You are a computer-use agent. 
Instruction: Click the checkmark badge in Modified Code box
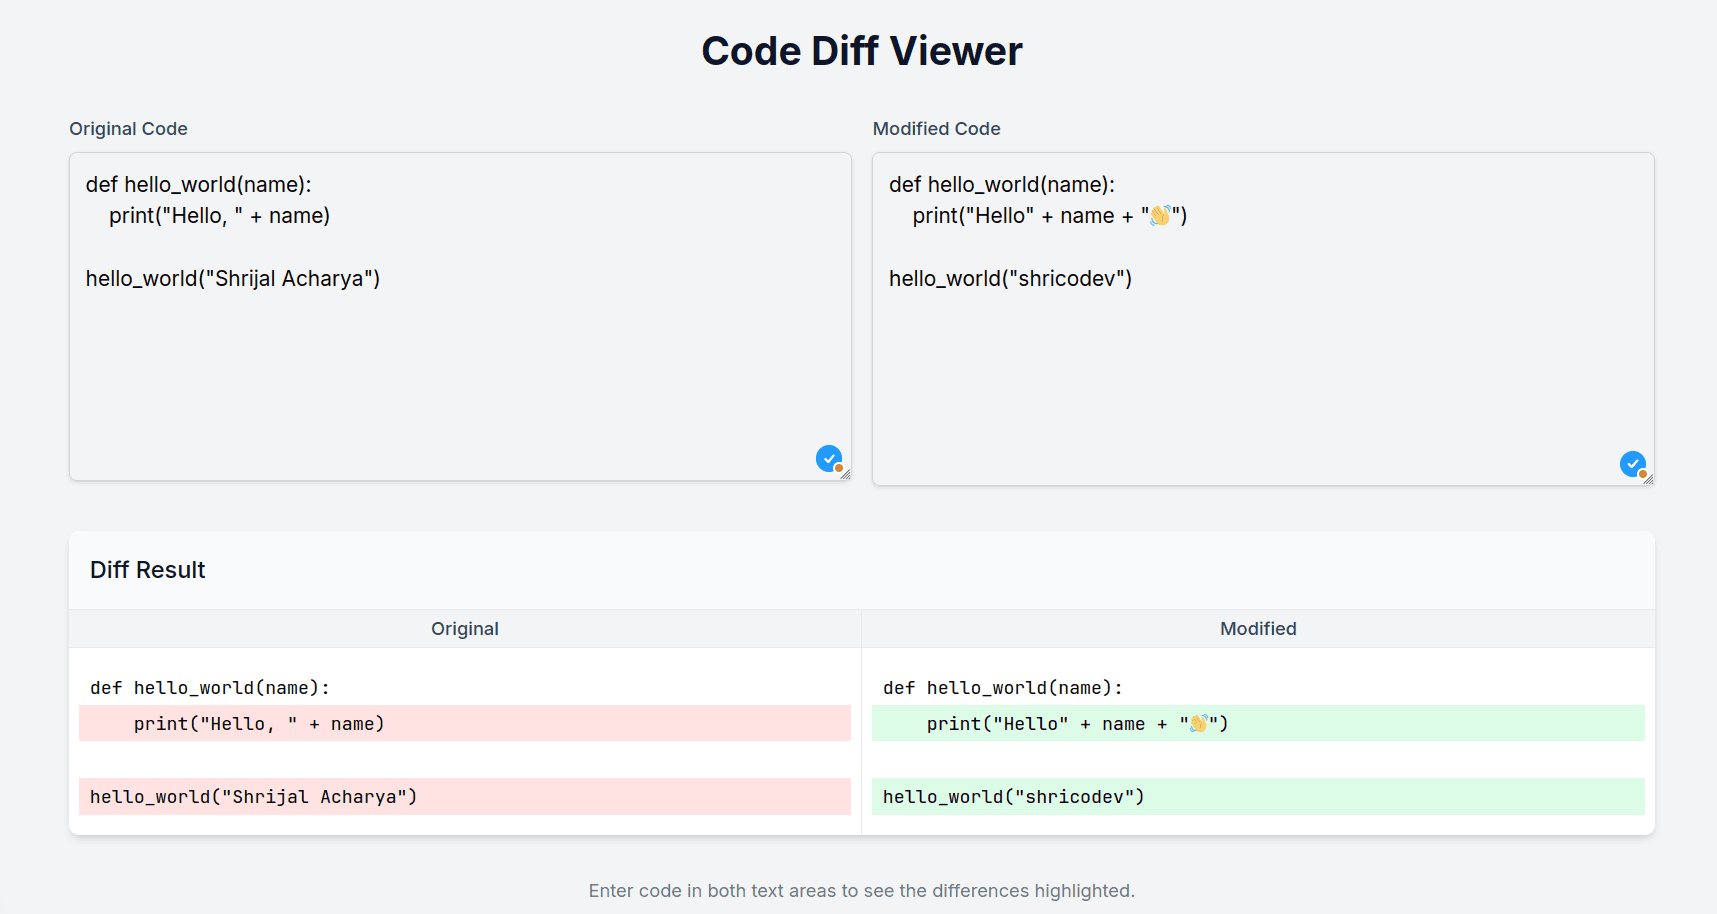(x=1633, y=464)
